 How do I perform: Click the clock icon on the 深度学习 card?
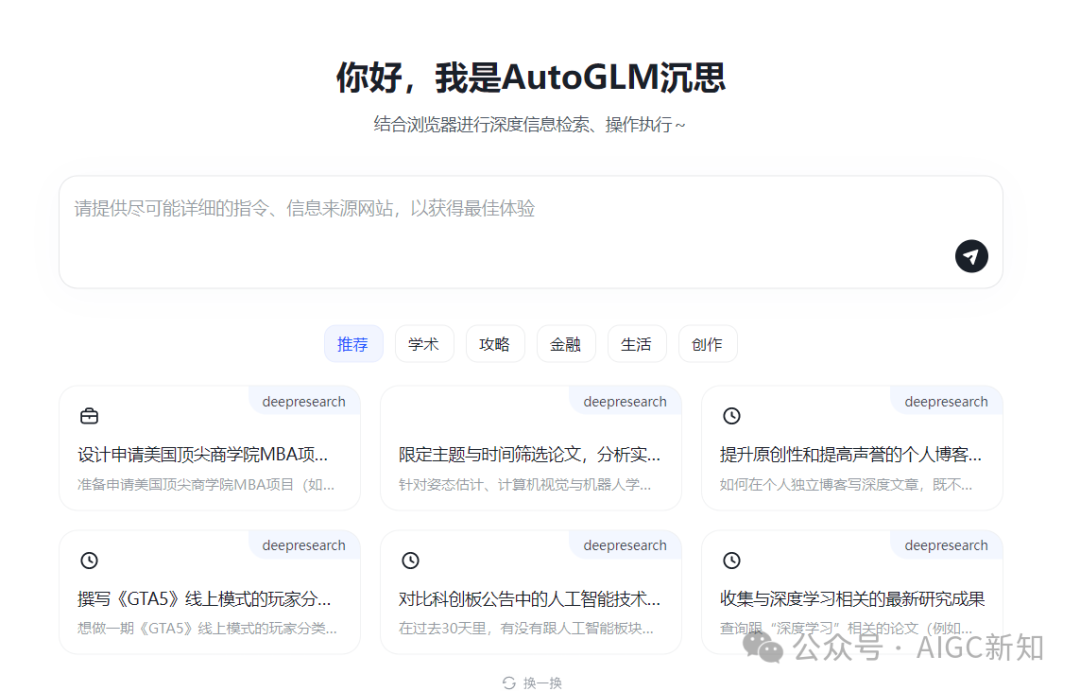[x=731, y=560]
